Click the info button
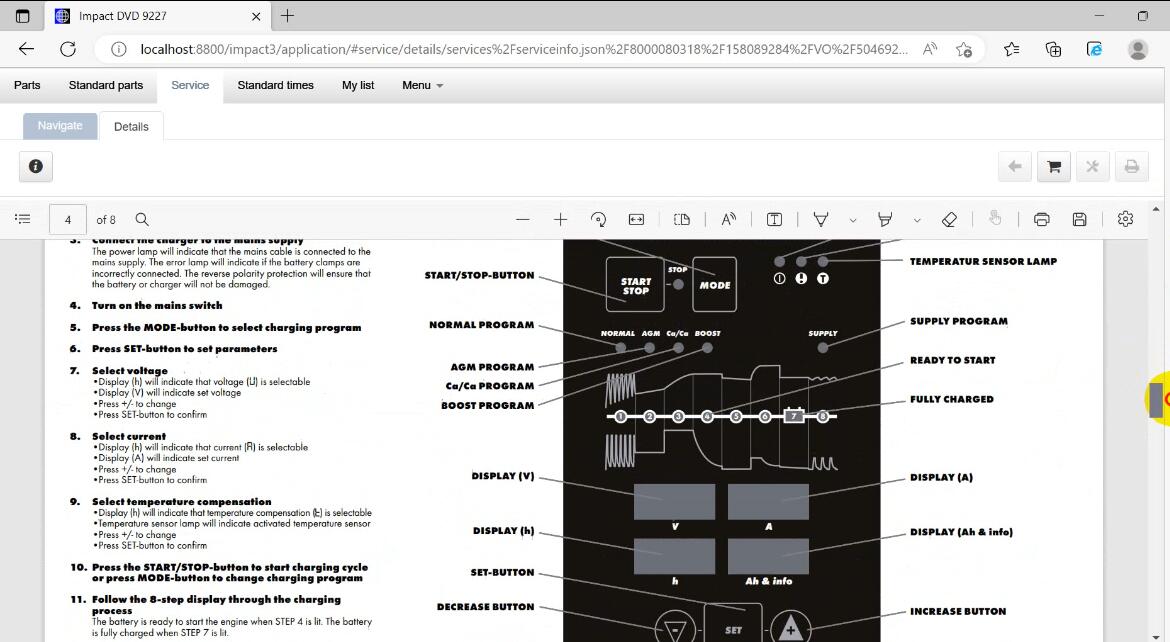Screen dimensions: 1170x642 (x=36, y=167)
